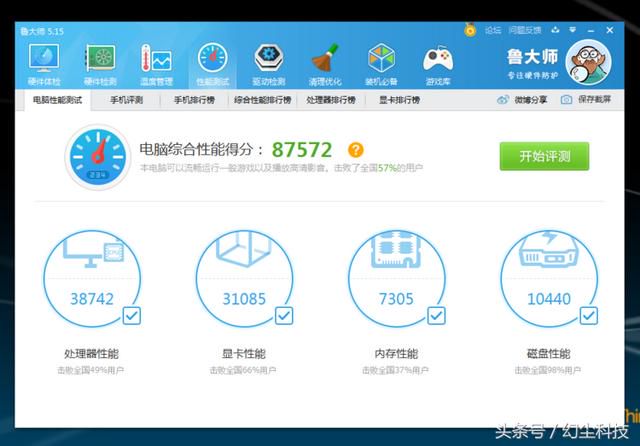
Task: Click the gold medal icon in title bar
Action: tap(470, 30)
